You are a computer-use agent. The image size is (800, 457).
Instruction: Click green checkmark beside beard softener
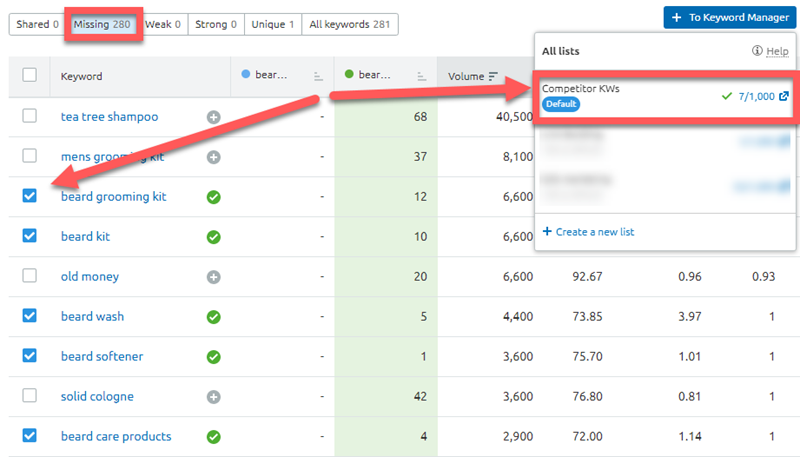point(213,357)
